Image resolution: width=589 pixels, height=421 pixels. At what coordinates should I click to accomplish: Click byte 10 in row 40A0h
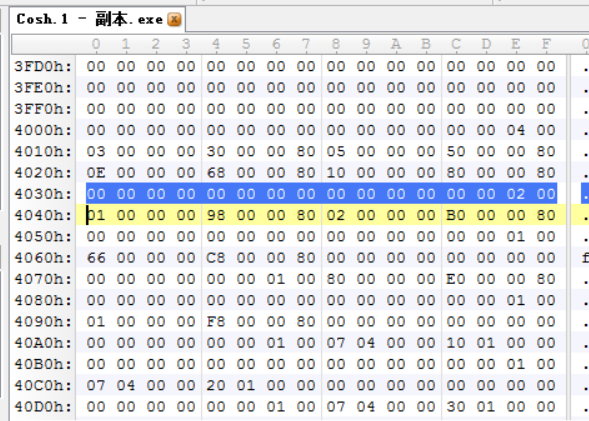tap(456, 343)
